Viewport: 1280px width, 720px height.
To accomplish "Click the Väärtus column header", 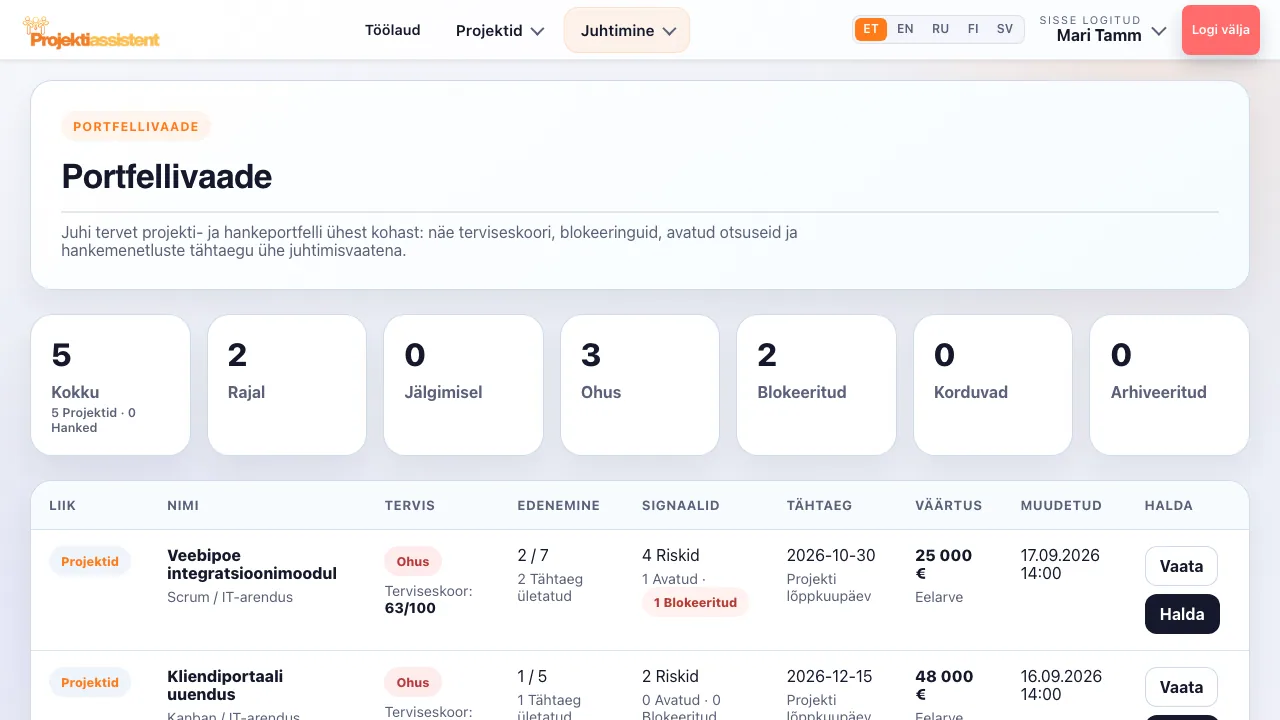I will point(949,506).
